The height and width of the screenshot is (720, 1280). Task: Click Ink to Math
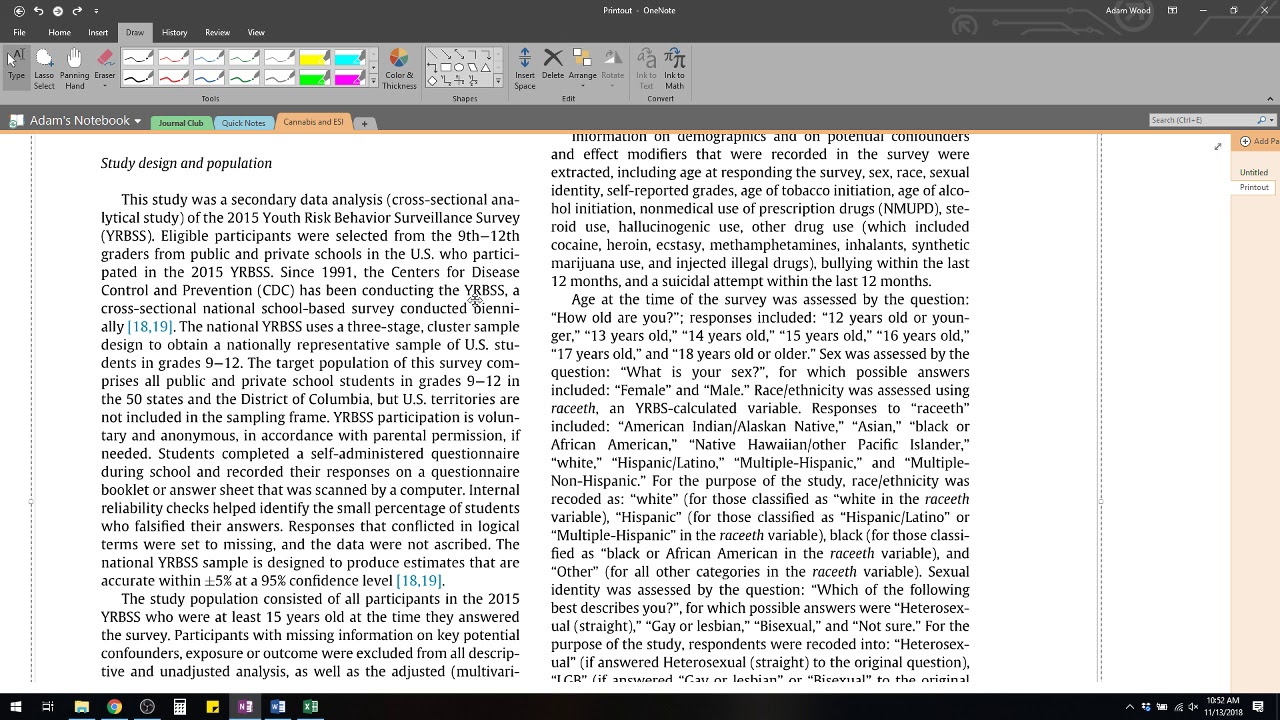(x=675, y=68)
